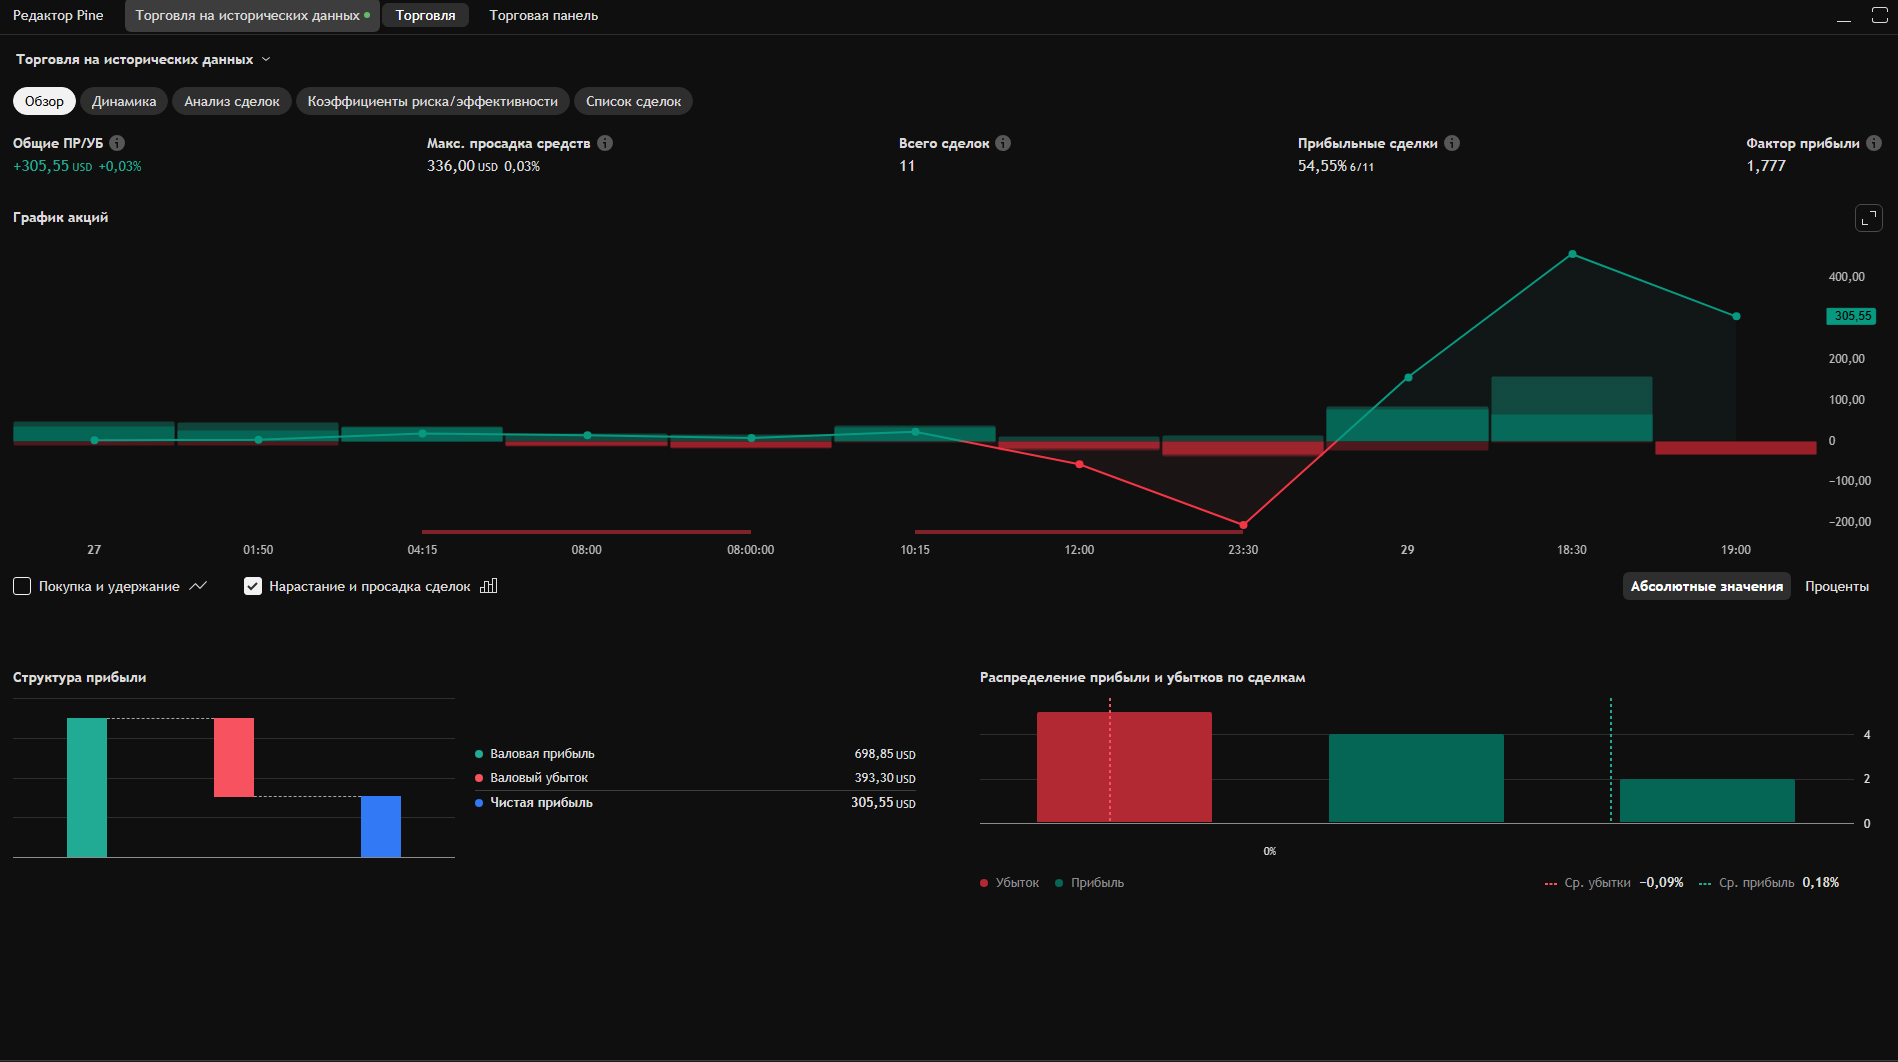The height and width of the screenshot is (1062, 1898).
Task: Open Коэффициенты риска/эффективности section
Action: pyautogui.click(x=432, y=101)
